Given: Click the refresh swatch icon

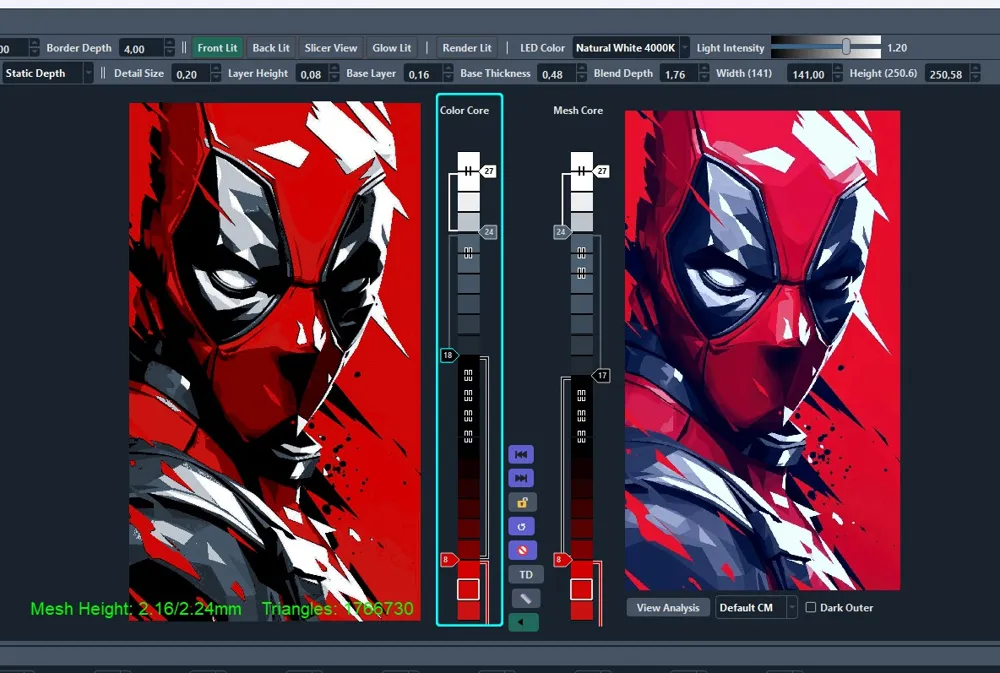Looking at the screenshot, I should coord(520,525).
